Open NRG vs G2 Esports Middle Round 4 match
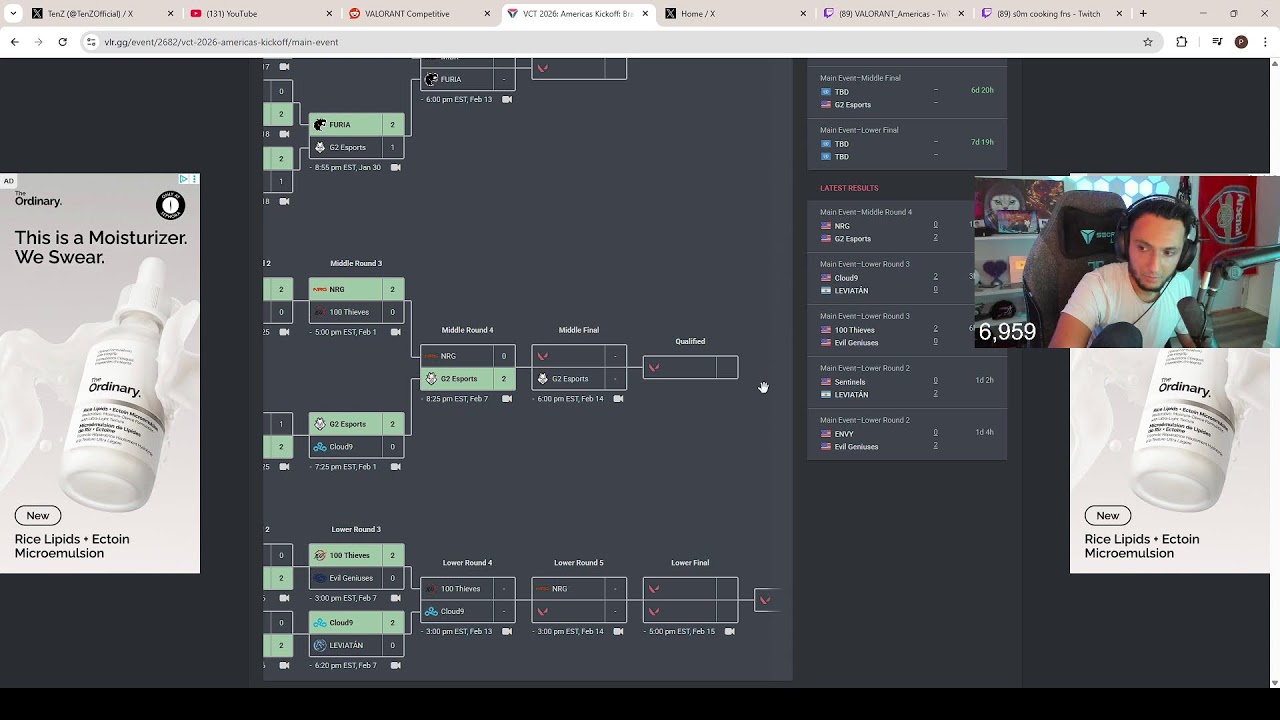The width and height of the screenshot is (1280, 720). [x=467, y=367]
